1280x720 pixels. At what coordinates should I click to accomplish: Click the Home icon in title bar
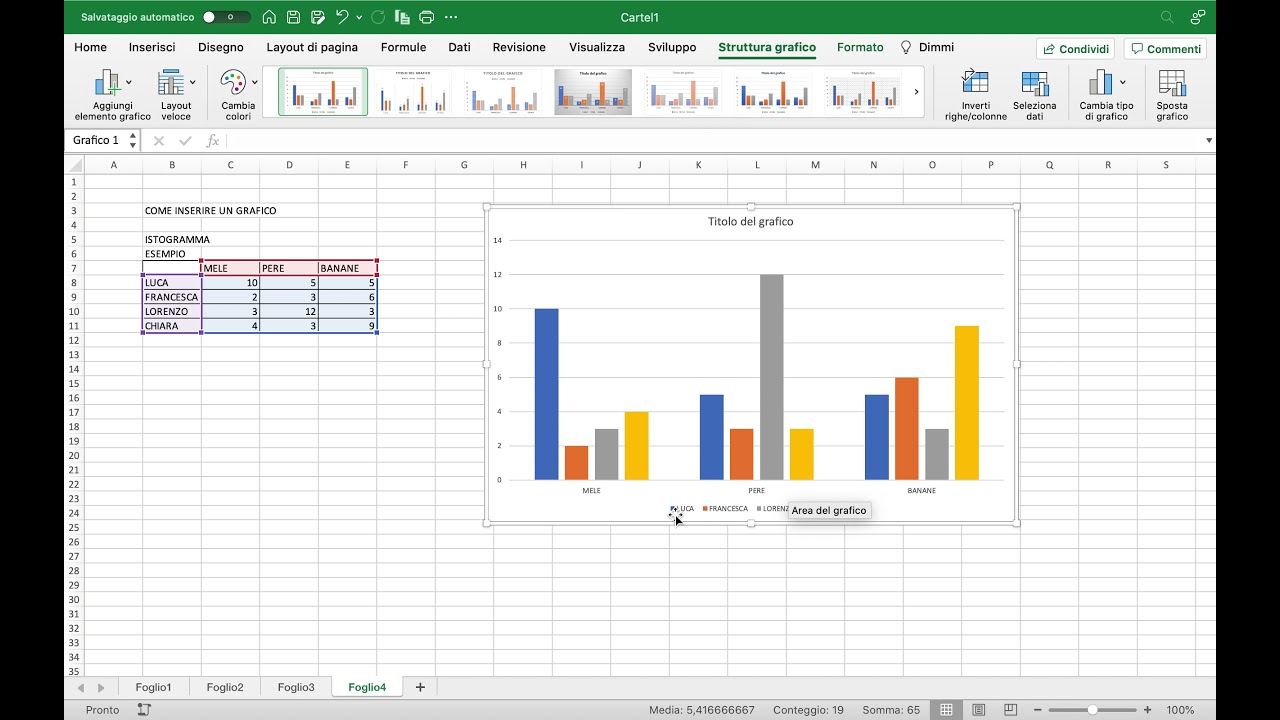[269, 17]
